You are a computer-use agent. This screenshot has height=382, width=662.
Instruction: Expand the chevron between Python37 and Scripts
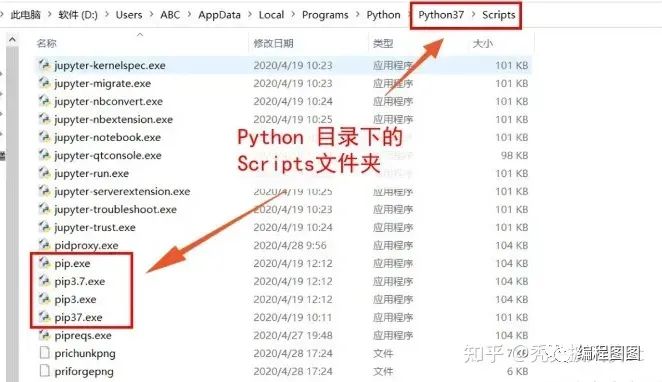point(473,15)
